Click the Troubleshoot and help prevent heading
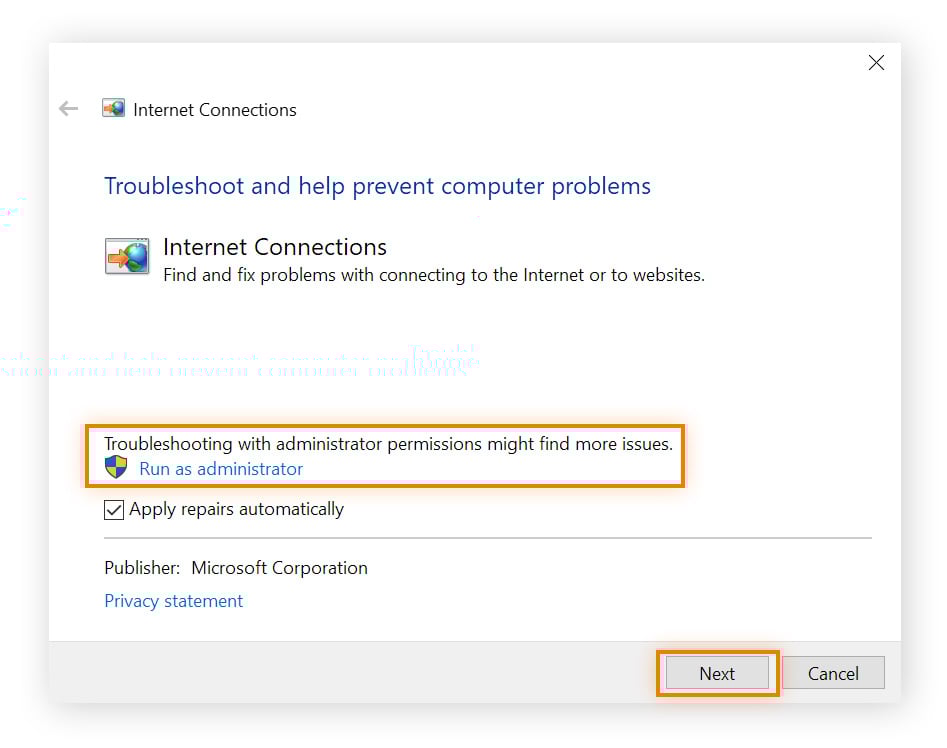This screenshot has width=947, height=748. tap(377, 186)
